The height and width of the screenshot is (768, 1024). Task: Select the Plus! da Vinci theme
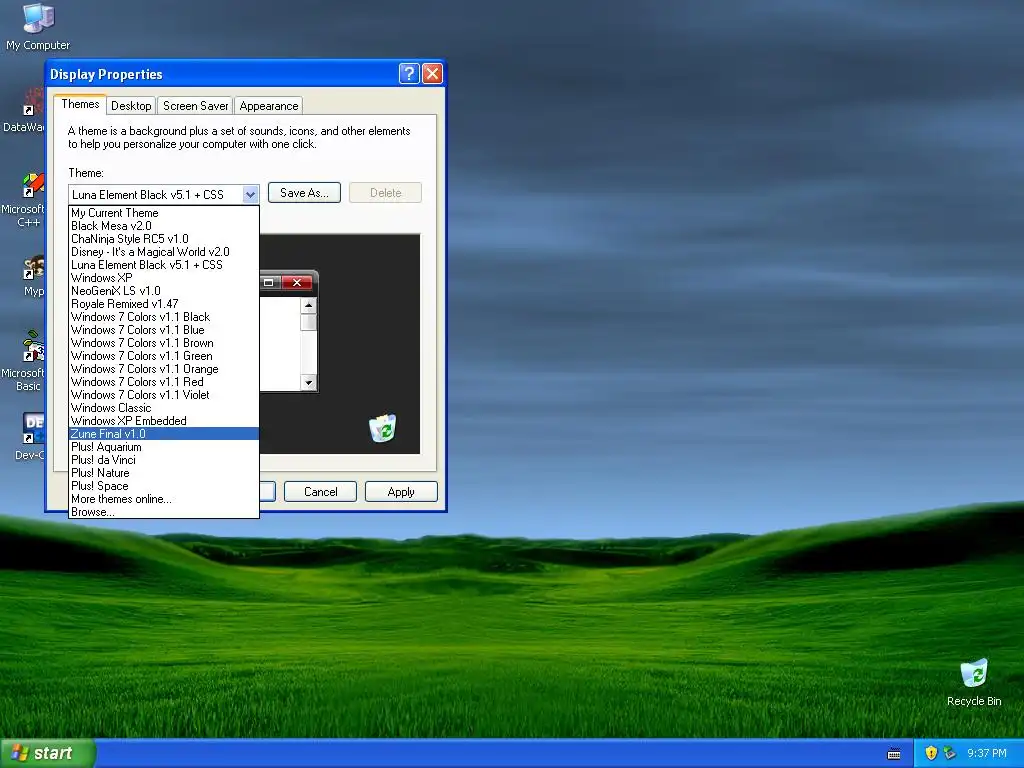click(x=164, y=460)
